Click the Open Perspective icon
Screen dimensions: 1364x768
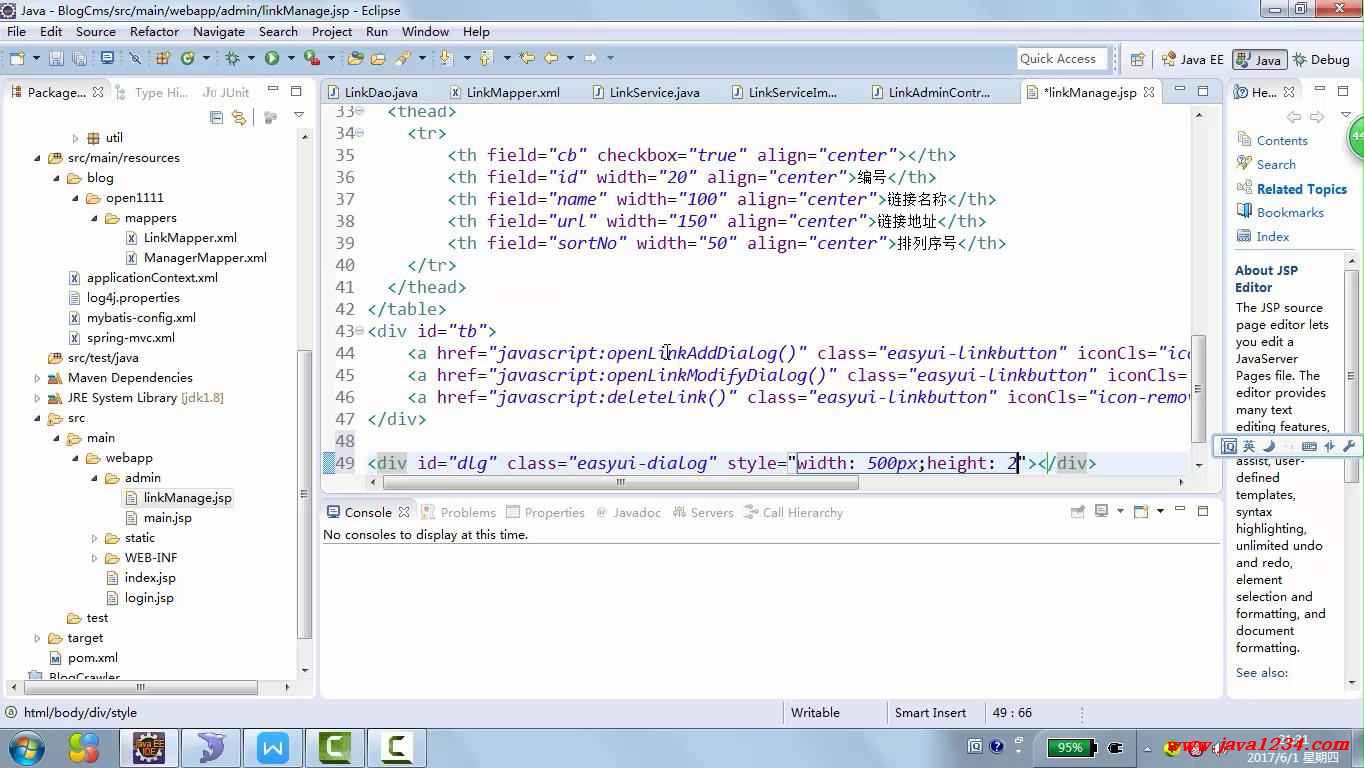coord(1137,59)
